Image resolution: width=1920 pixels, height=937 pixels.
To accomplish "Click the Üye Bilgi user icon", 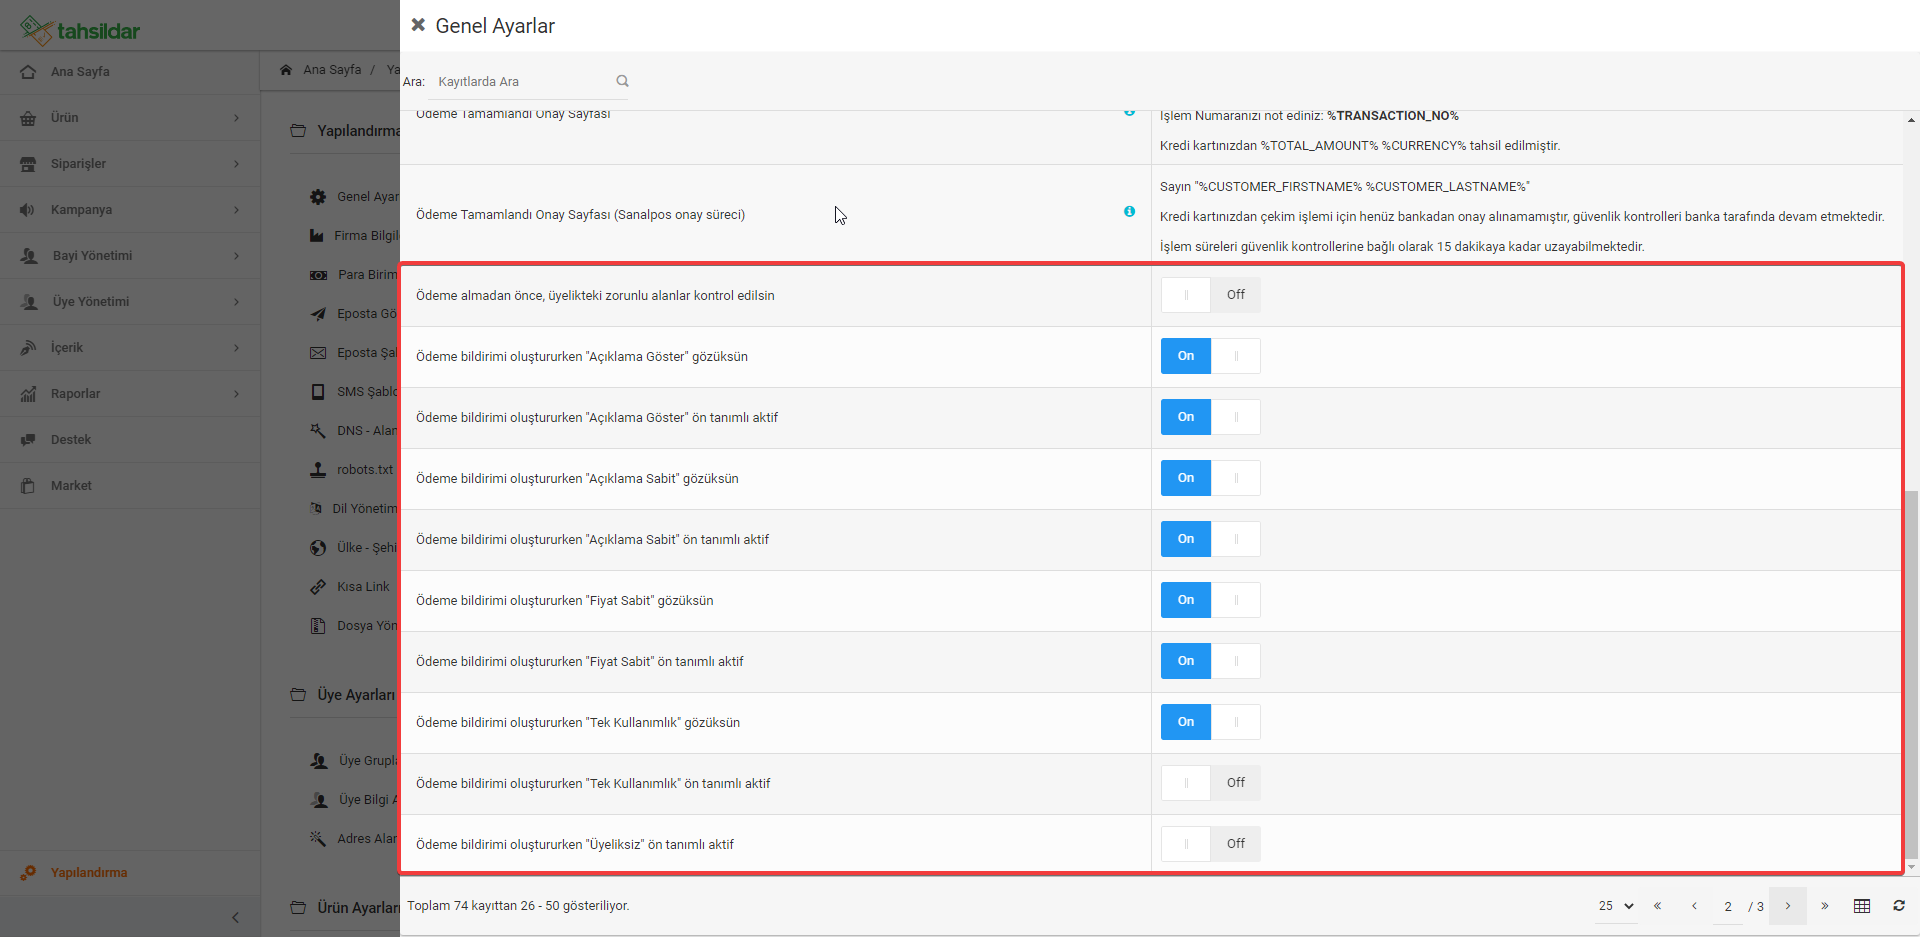I will [319, 800].
